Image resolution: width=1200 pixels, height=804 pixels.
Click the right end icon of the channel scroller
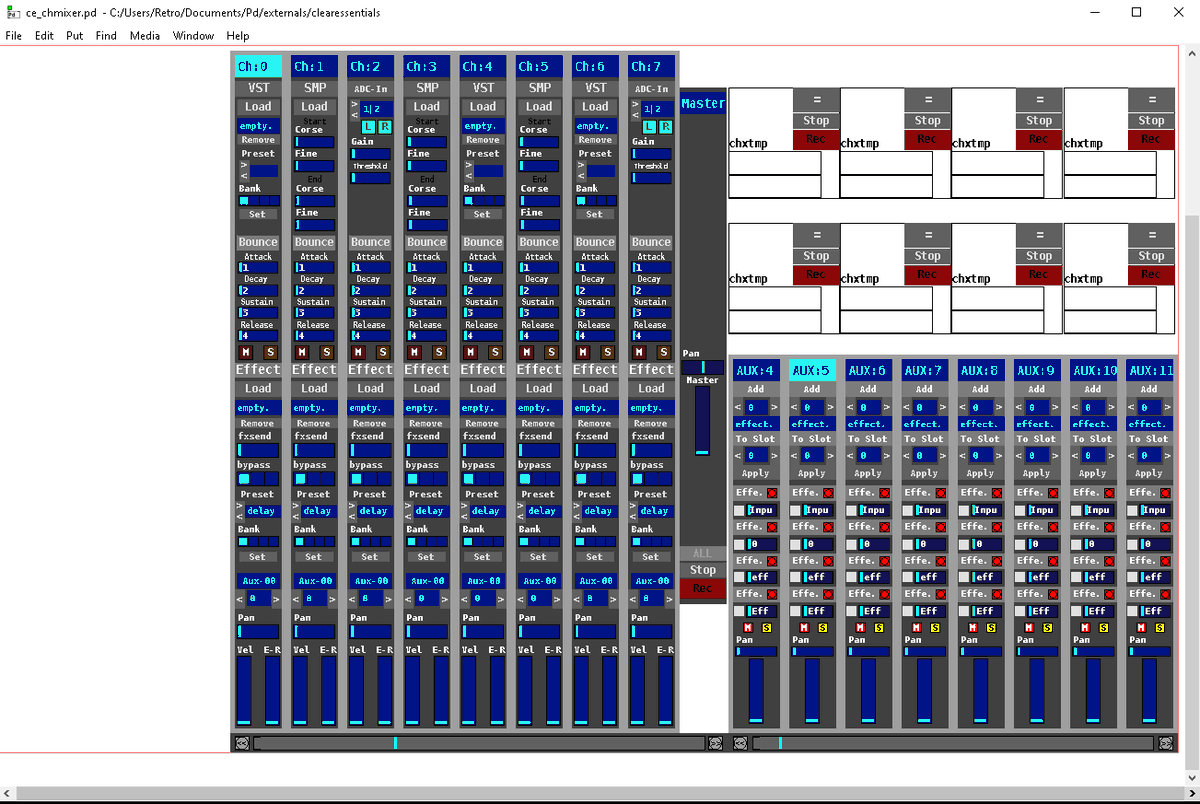click(715, 743)
